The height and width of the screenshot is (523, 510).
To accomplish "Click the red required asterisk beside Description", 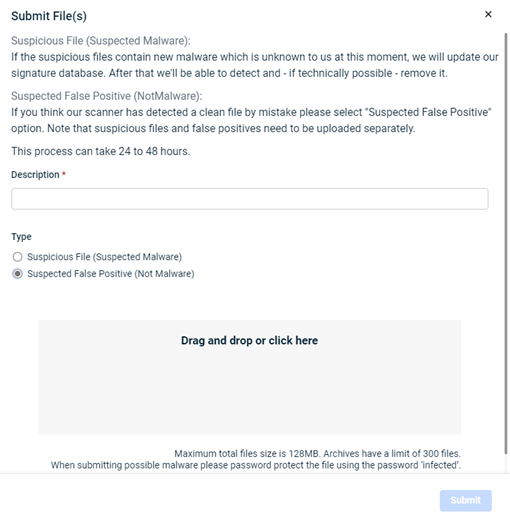I will click(x=64, y=174).
